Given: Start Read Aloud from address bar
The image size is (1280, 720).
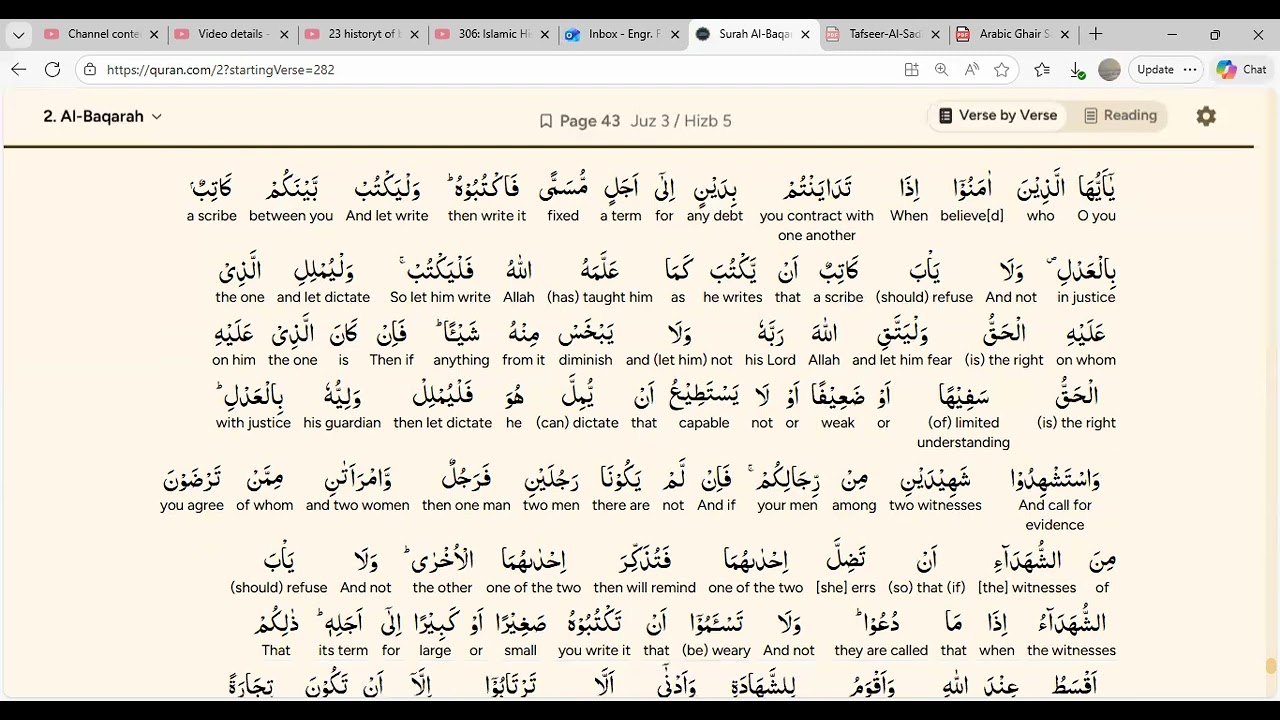Looking at the screenshot, I should pos(972,70).
